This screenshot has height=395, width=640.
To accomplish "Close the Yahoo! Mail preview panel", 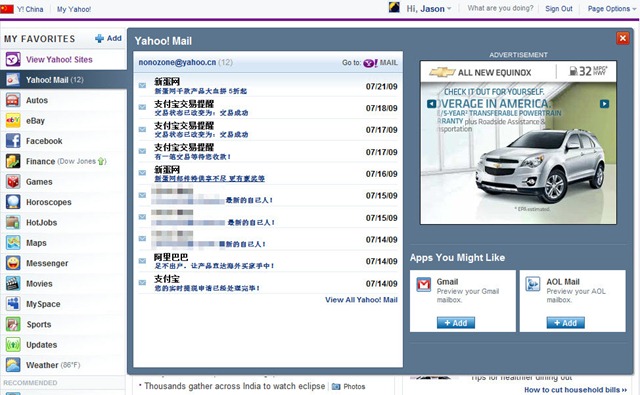I will [x=623, y=38].
